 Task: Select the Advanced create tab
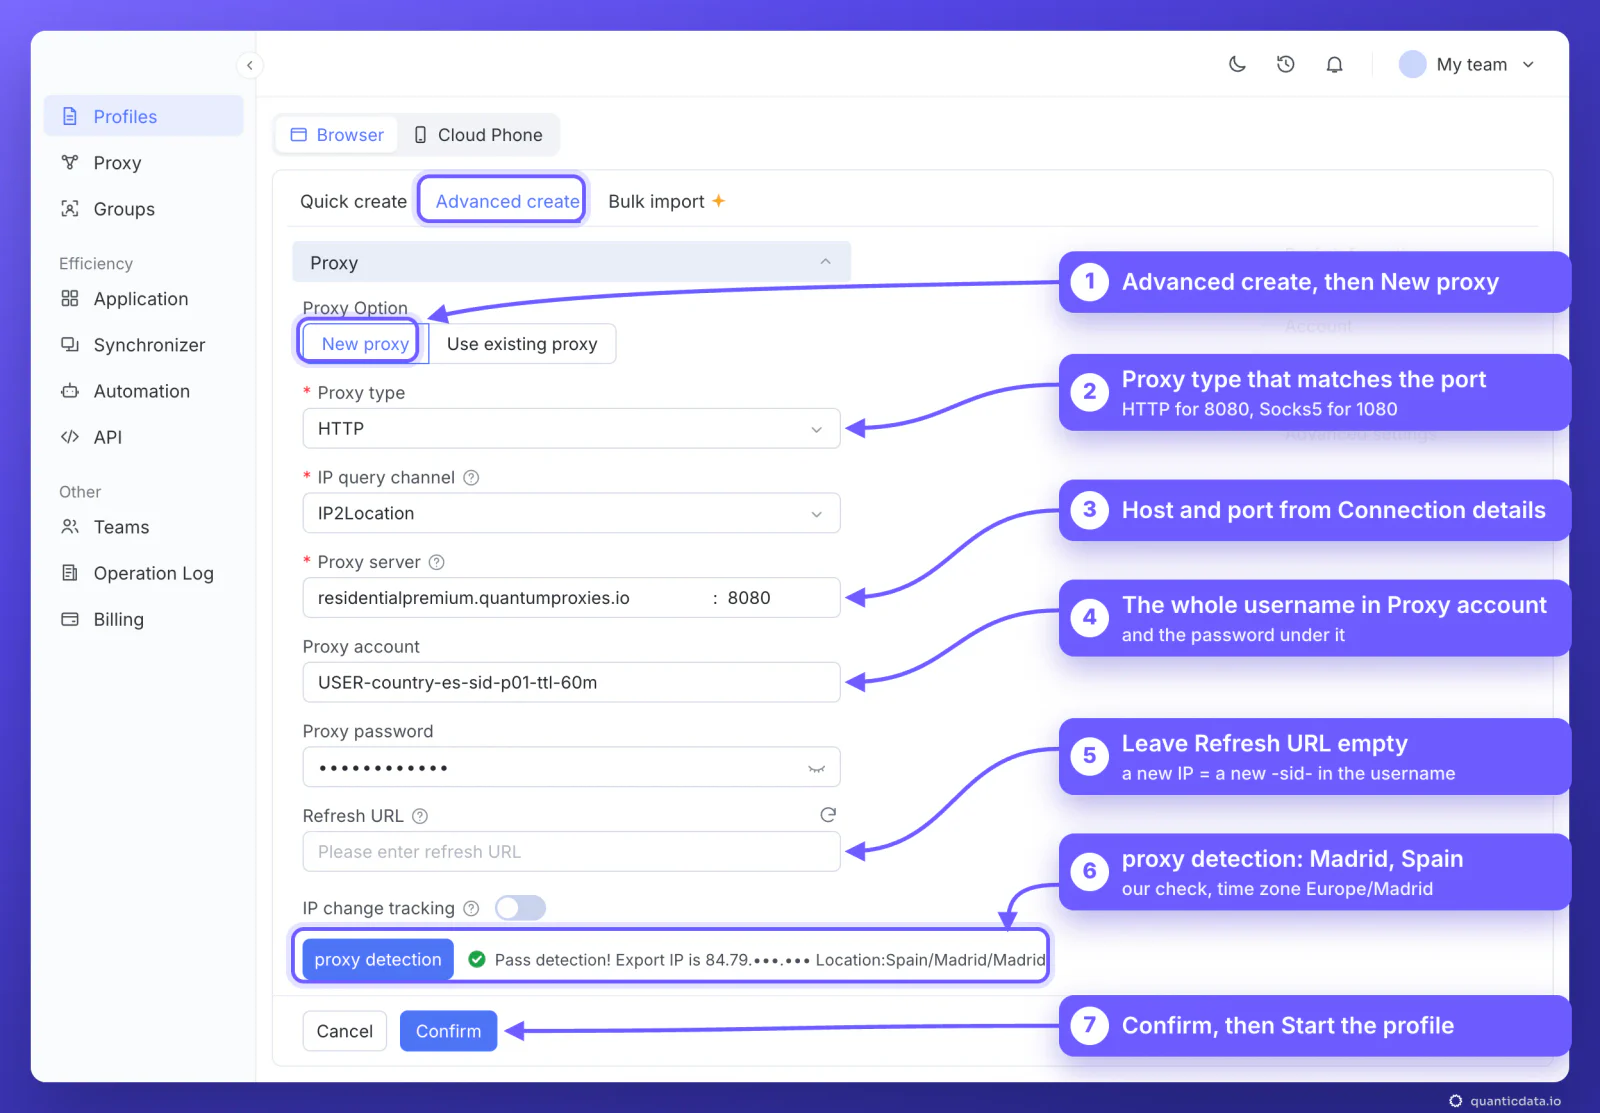coord(507,201)
